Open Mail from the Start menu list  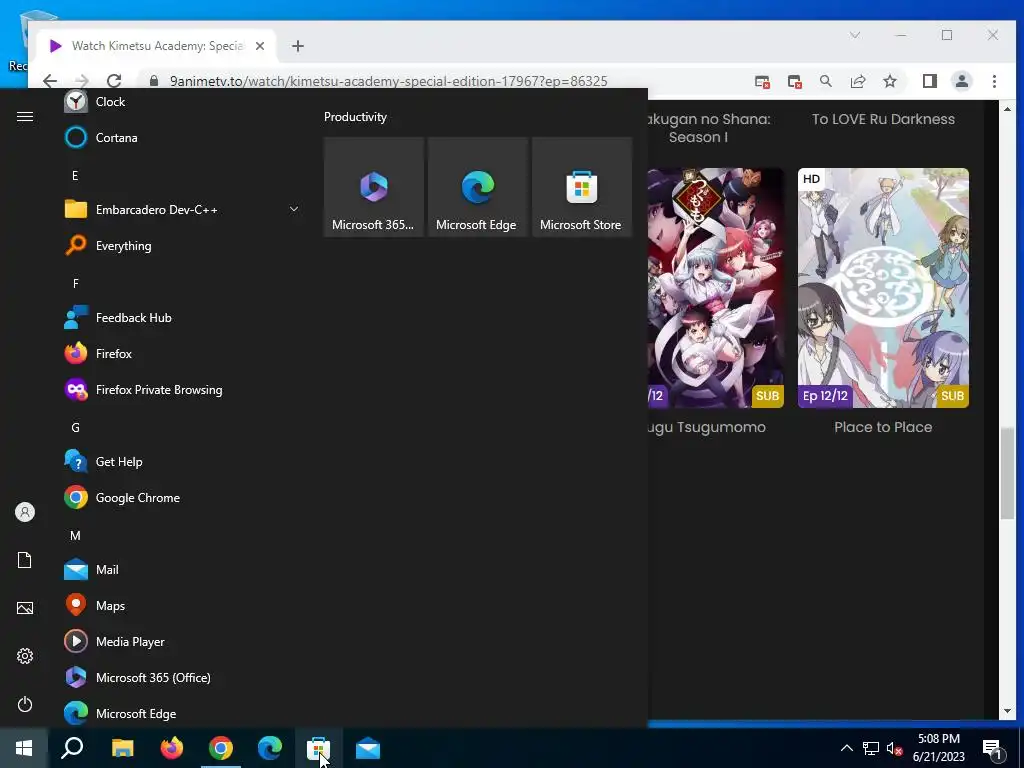(x=183, y=569)
